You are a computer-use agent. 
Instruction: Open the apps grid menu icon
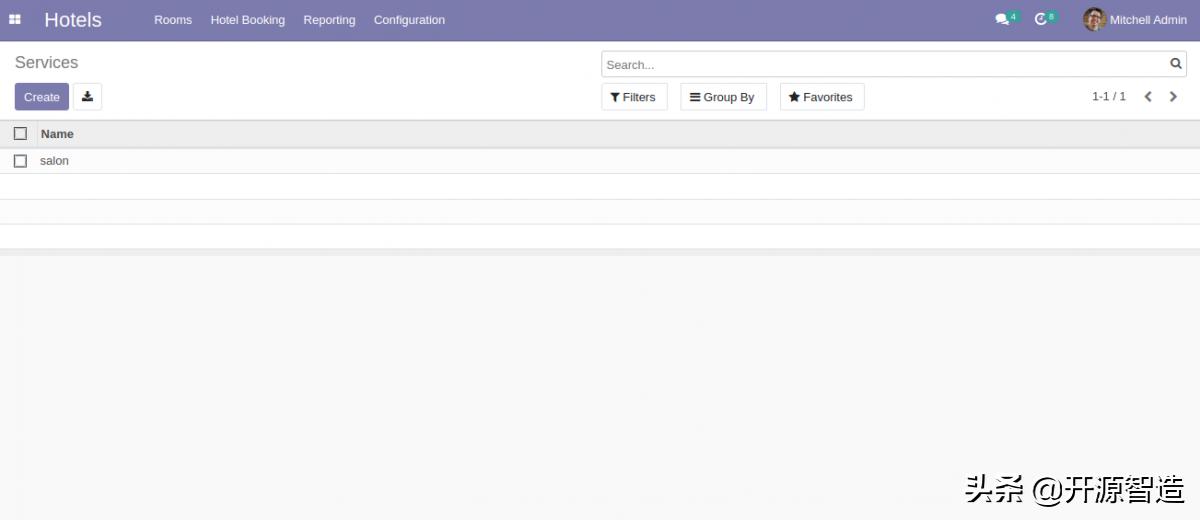15,19
